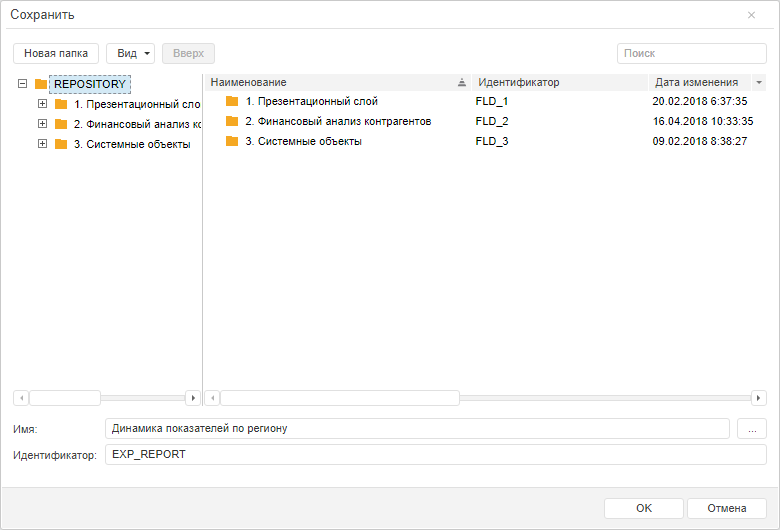Click the column settings arrow in header
The image size is (780, 530).
point(759,82)
